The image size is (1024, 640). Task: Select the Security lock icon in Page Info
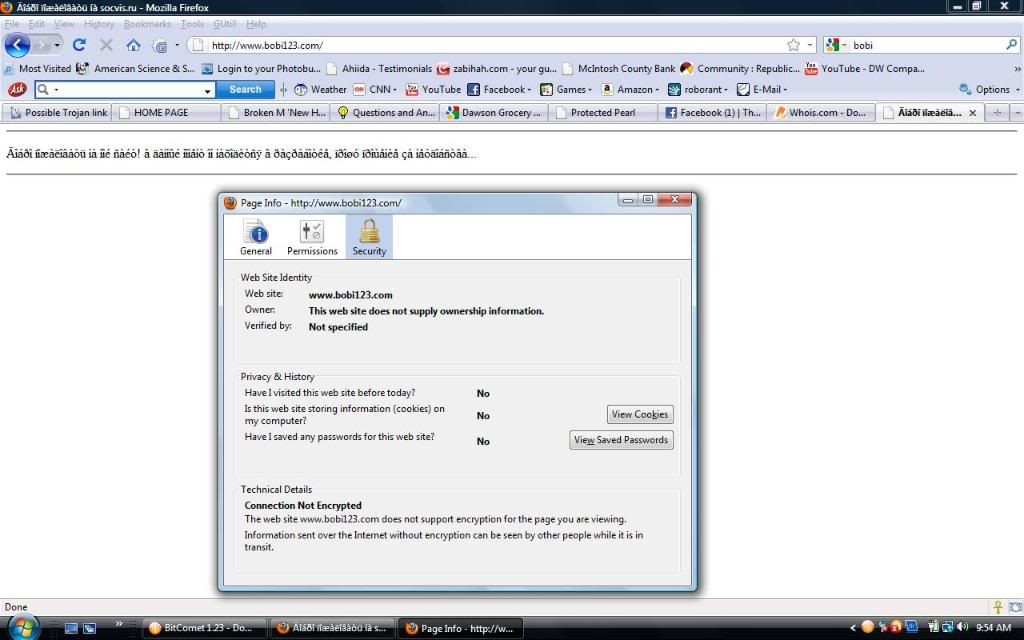(x=369, y=237)
